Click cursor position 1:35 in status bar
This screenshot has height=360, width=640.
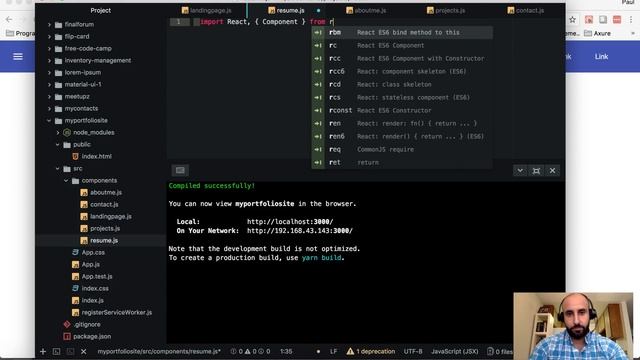(x=286, y=351)
